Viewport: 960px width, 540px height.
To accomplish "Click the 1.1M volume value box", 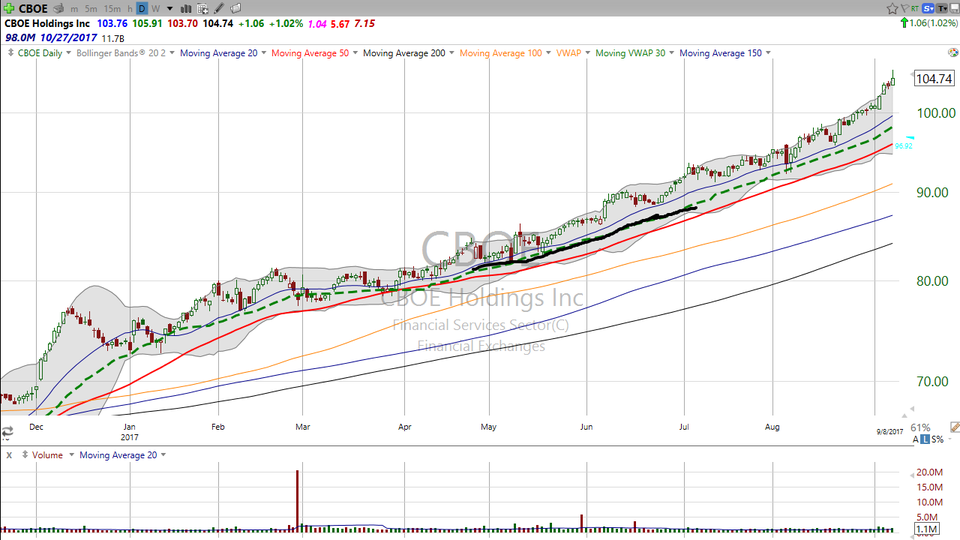I will pyautogui.click(x=926, y=529).
